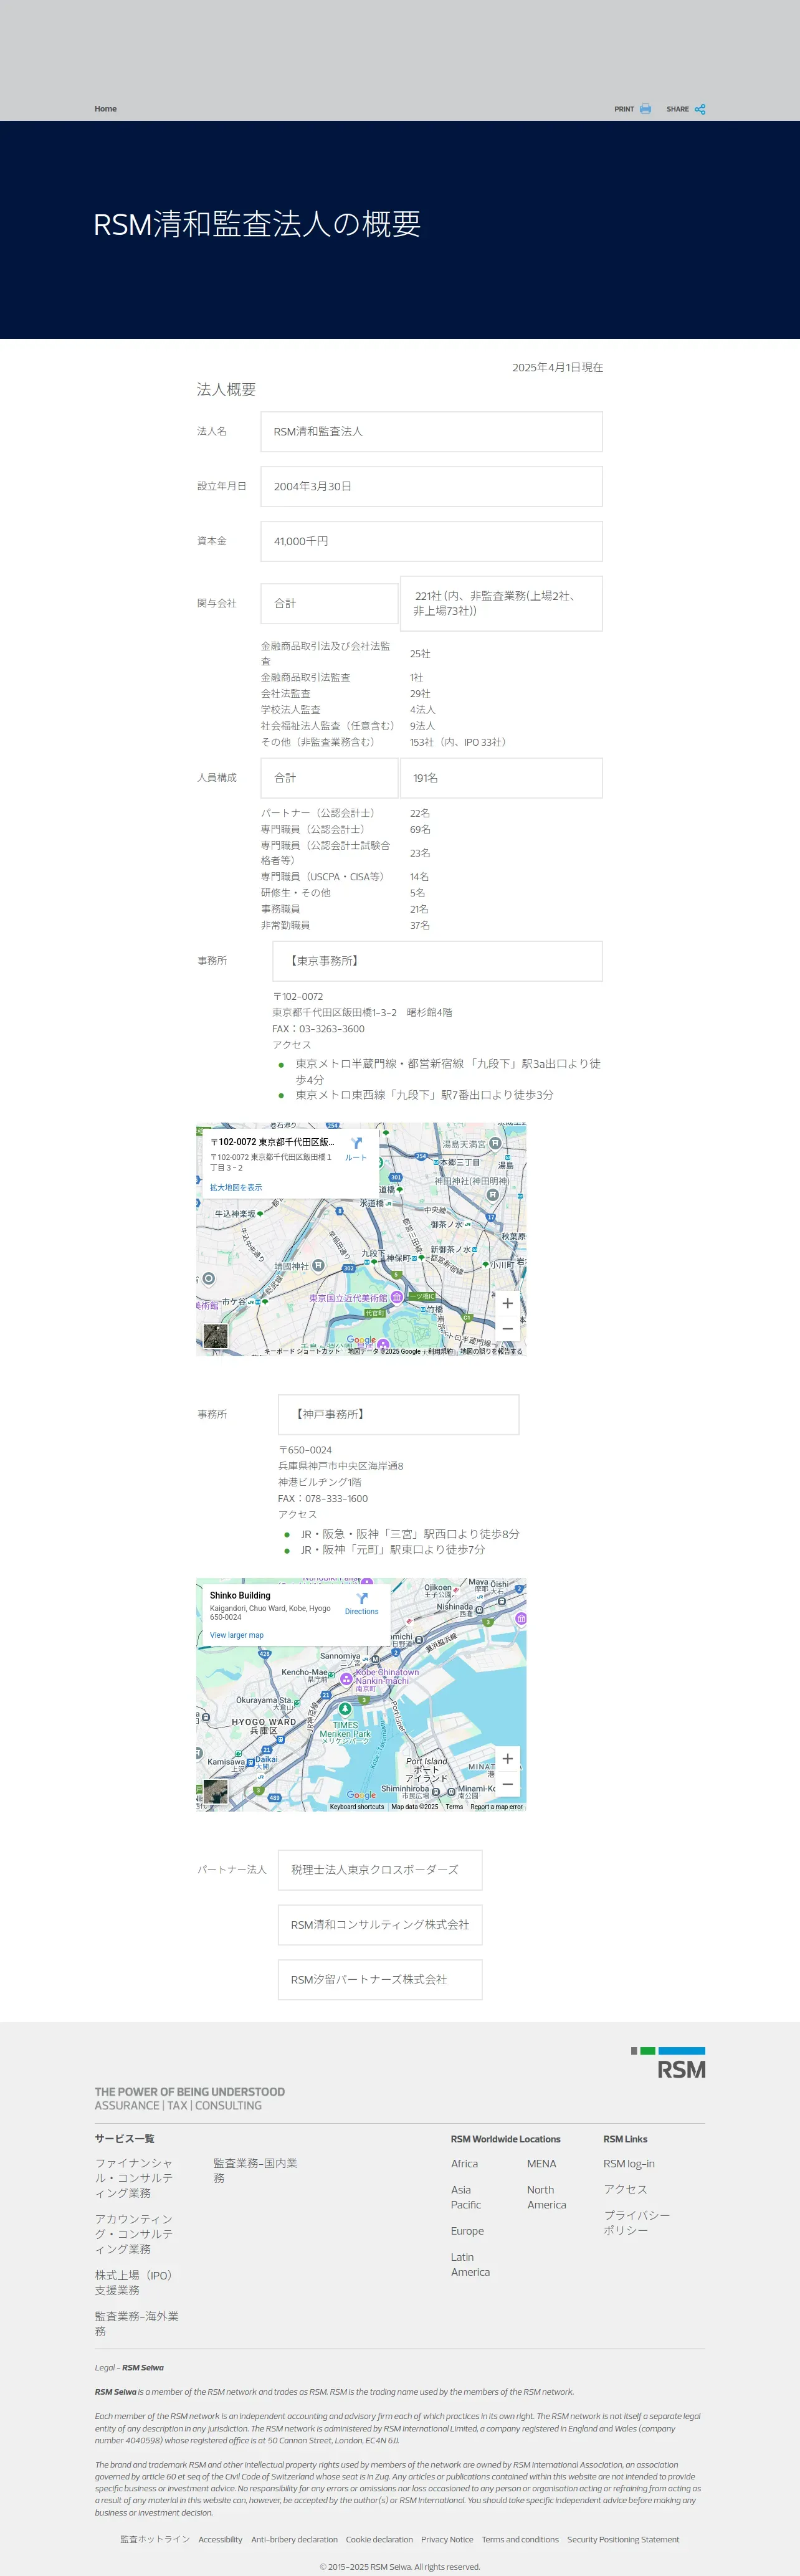Click the 2004年3月30日 establishment date

point(312,486)
